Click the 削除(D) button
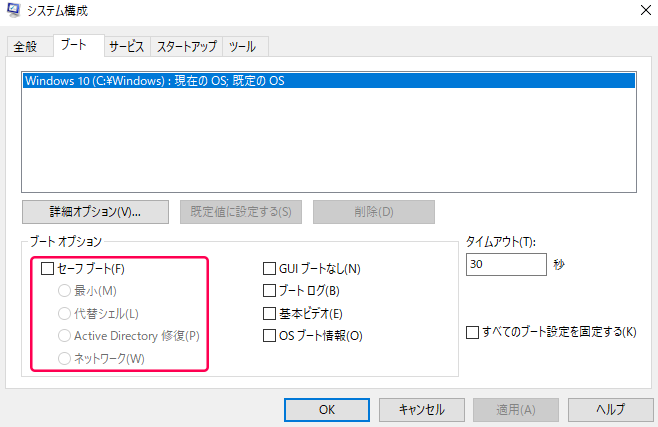658x427 pixels. point(373,212)
